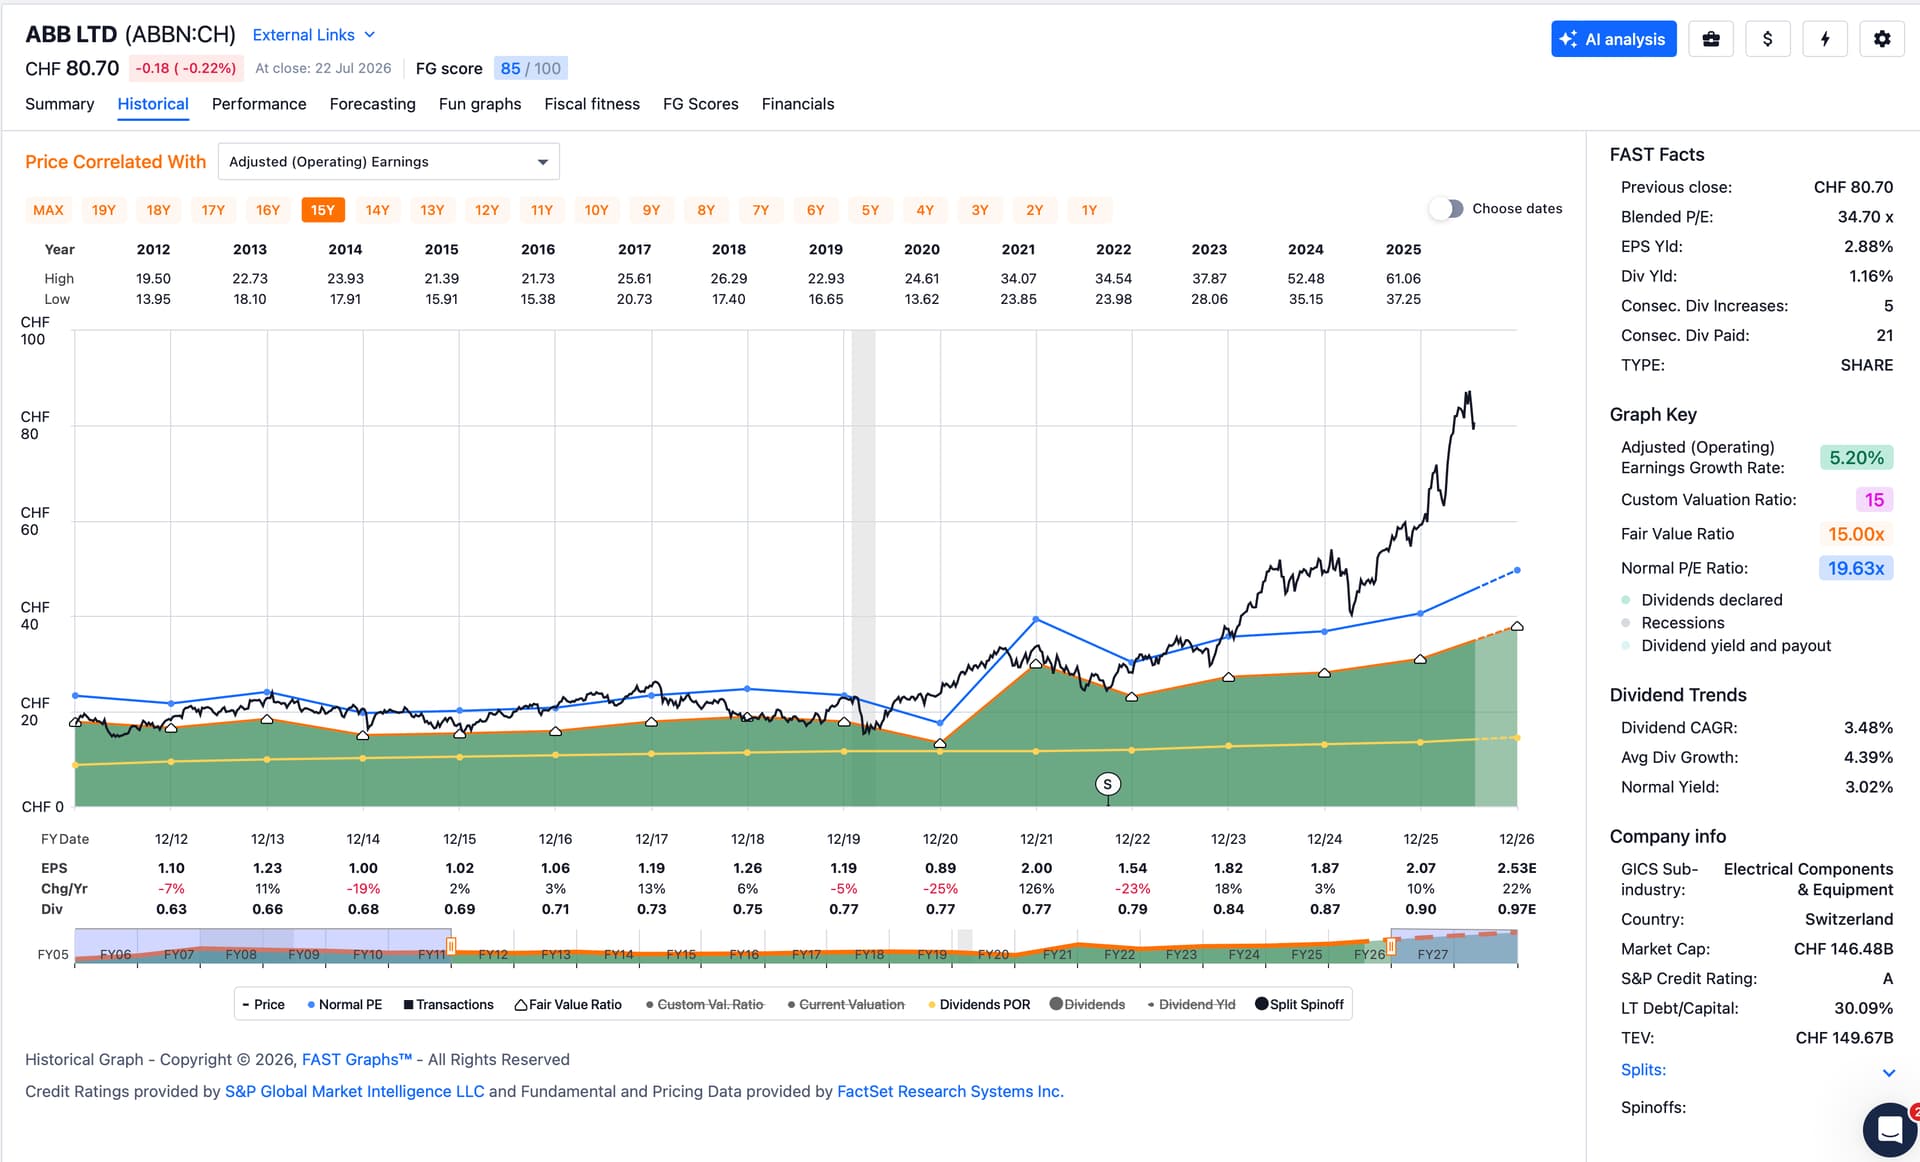
Task: Click FY20 on the timeline strip
Action: 993,955
